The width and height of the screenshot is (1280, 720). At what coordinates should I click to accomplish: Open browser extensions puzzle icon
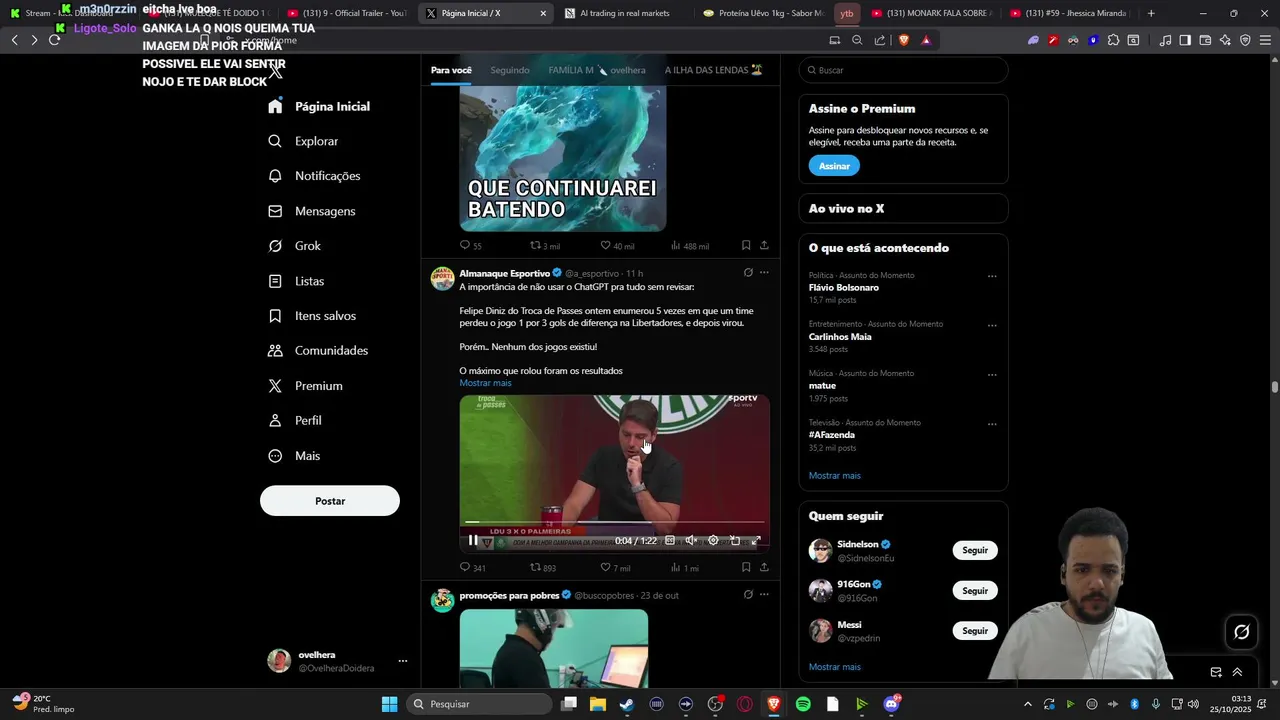coord(1113,40)
